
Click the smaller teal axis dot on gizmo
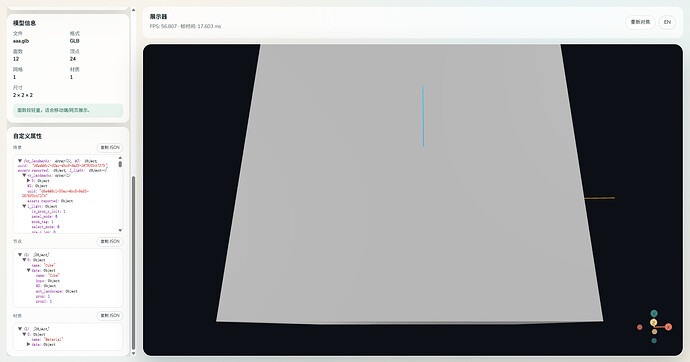pyautogui.click(x=654, y=340)
